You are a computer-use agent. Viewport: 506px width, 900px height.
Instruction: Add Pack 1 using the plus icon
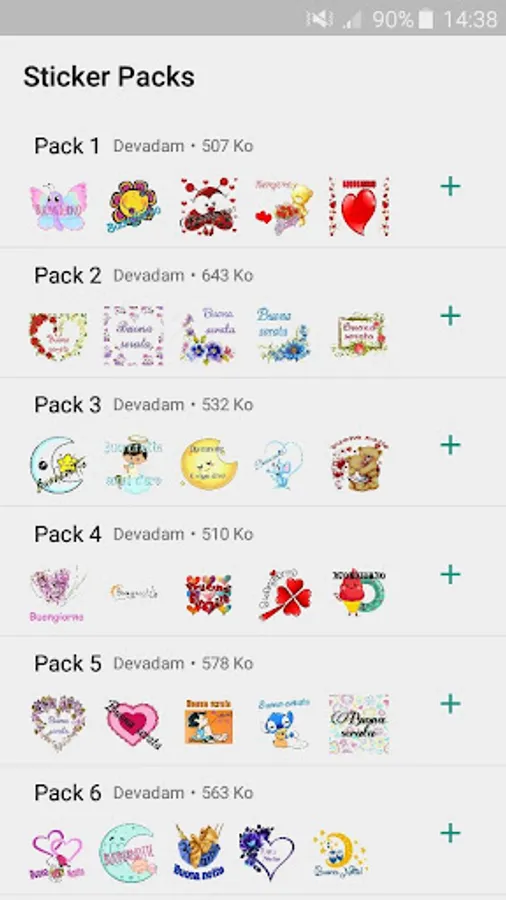point(450,187)
